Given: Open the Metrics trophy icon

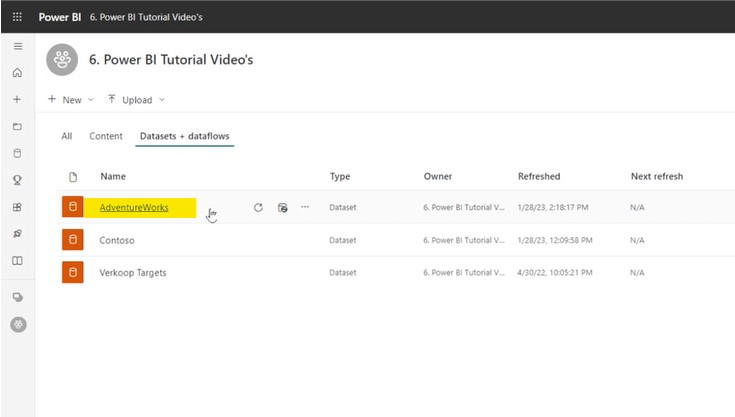Looking at the screenshot, I should coord(17,181).
